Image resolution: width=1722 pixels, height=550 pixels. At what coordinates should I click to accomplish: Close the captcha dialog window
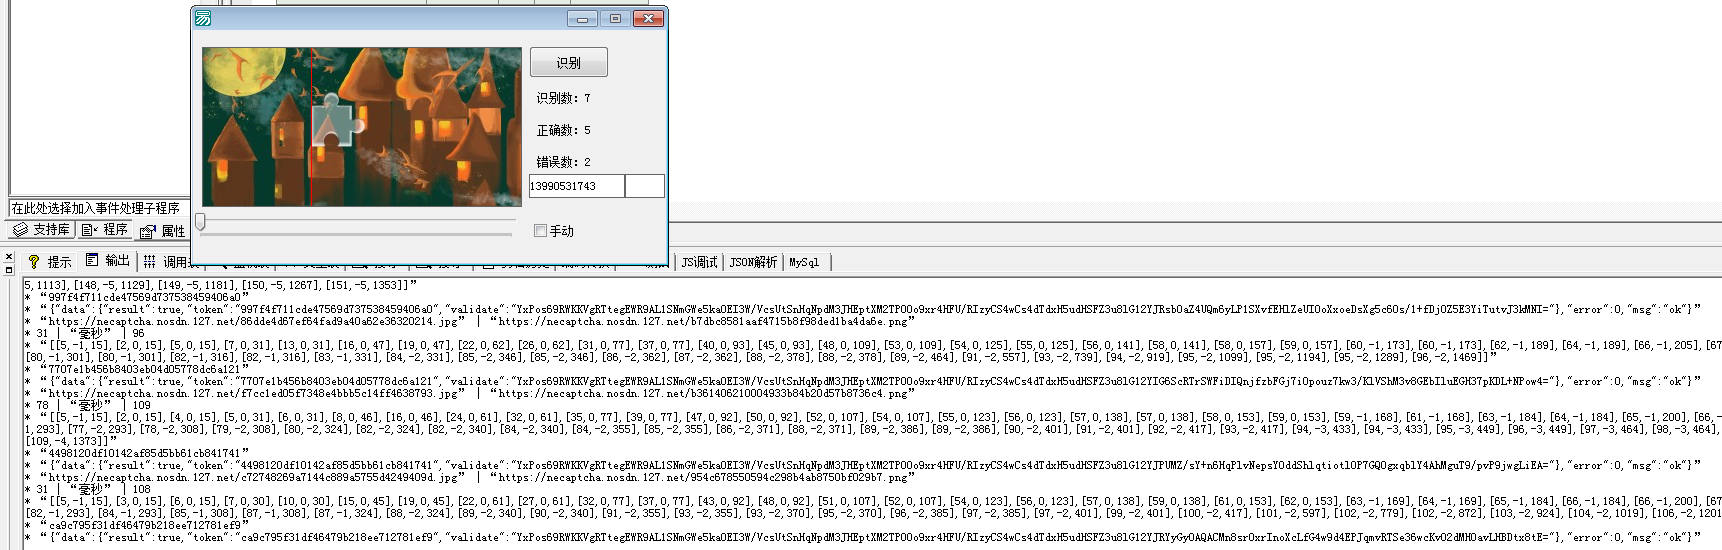649,18
